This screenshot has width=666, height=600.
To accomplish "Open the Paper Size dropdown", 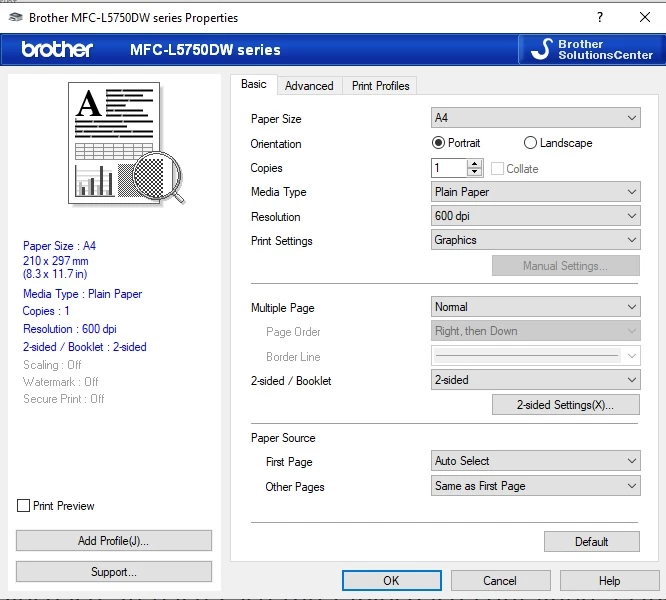I will (536, 118).
